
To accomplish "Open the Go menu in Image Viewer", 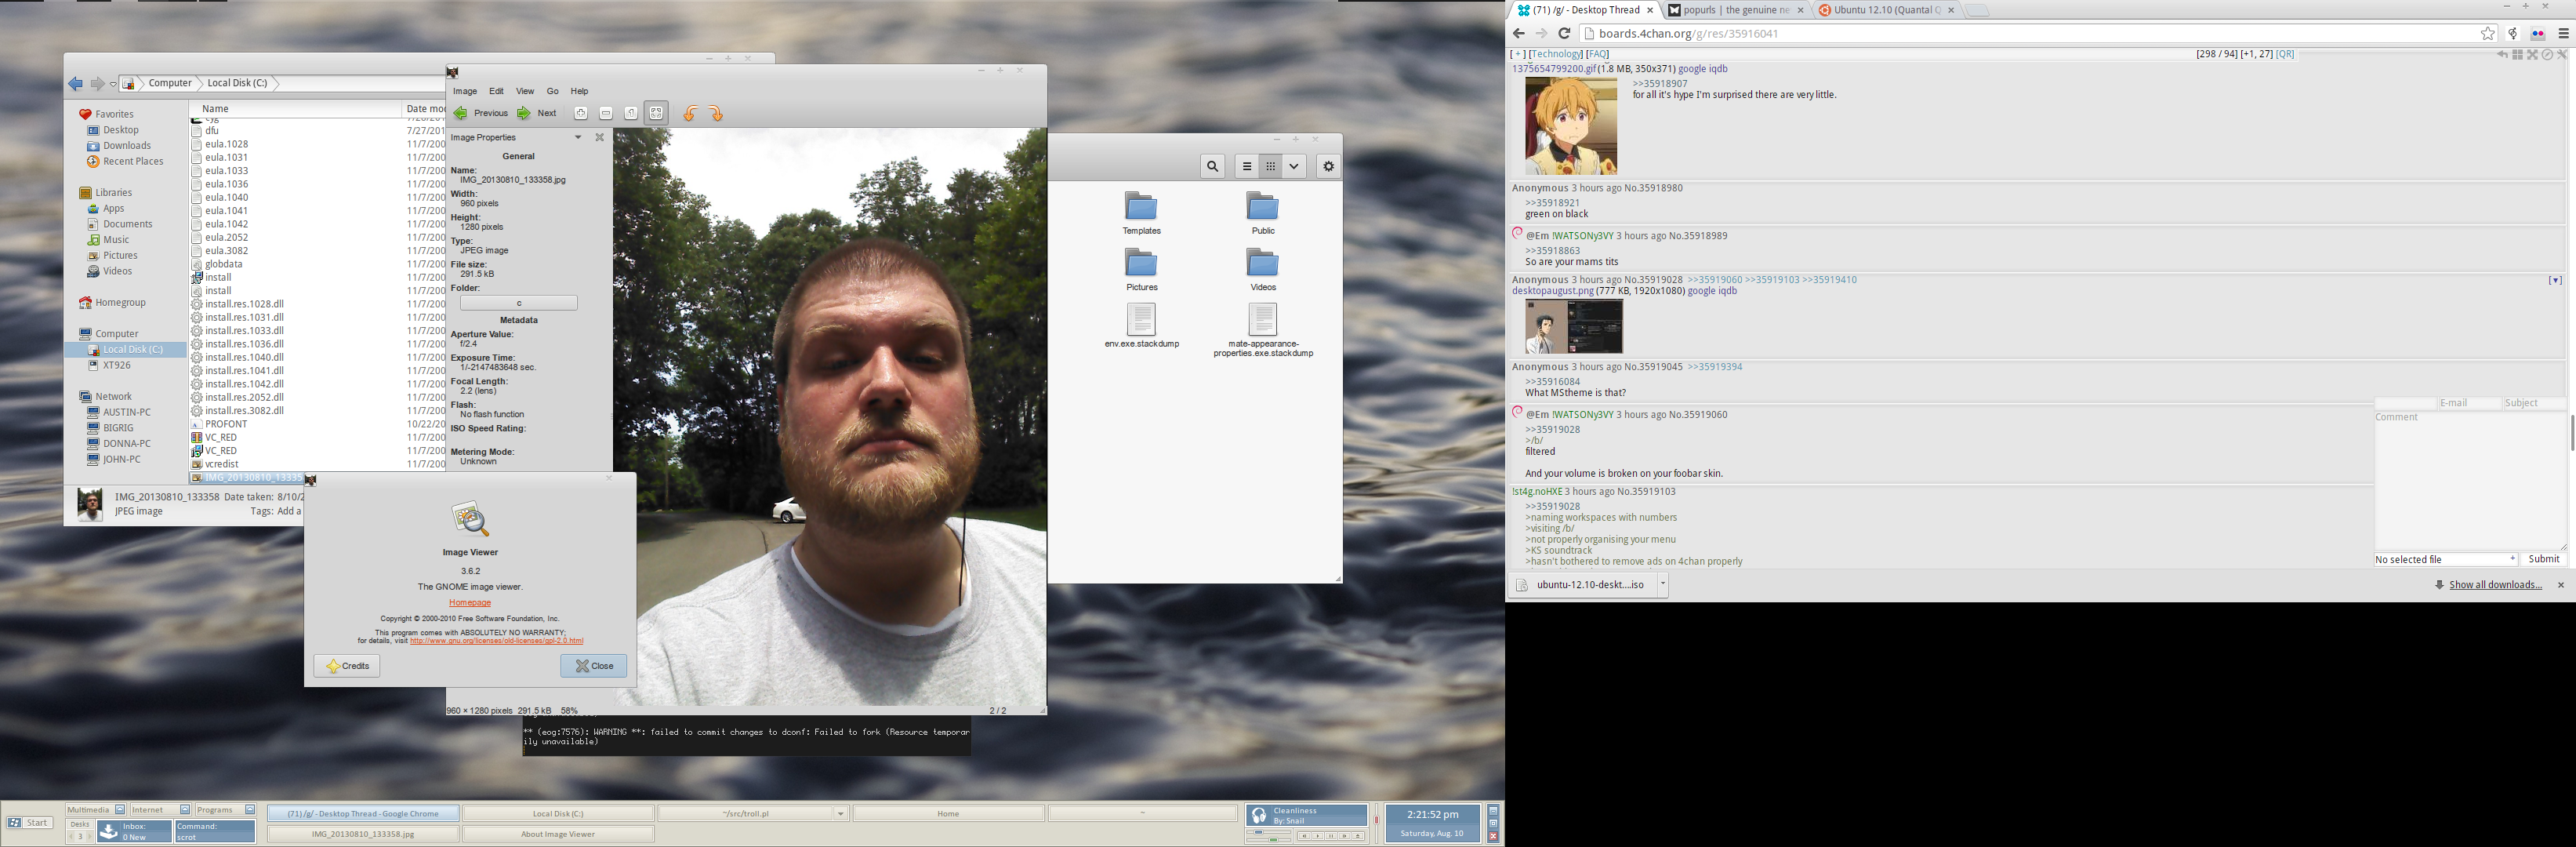I will point(552,91).
